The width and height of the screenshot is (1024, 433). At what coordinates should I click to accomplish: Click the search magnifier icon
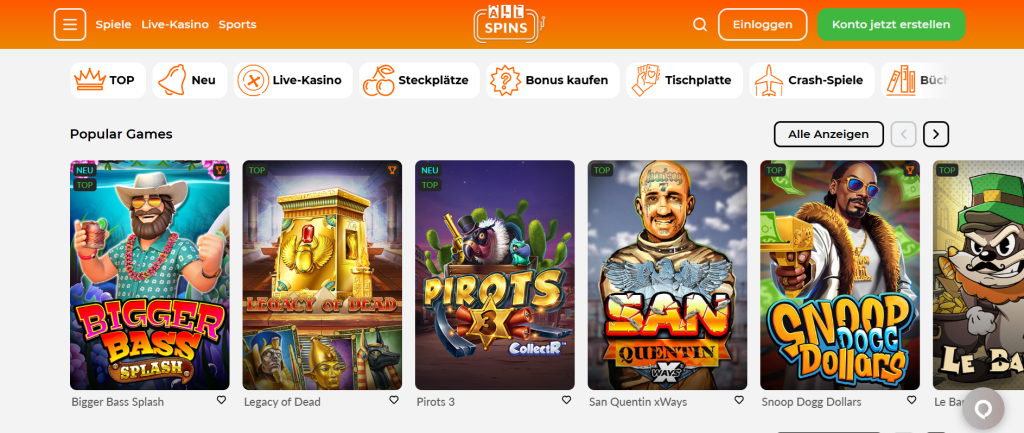699,25
